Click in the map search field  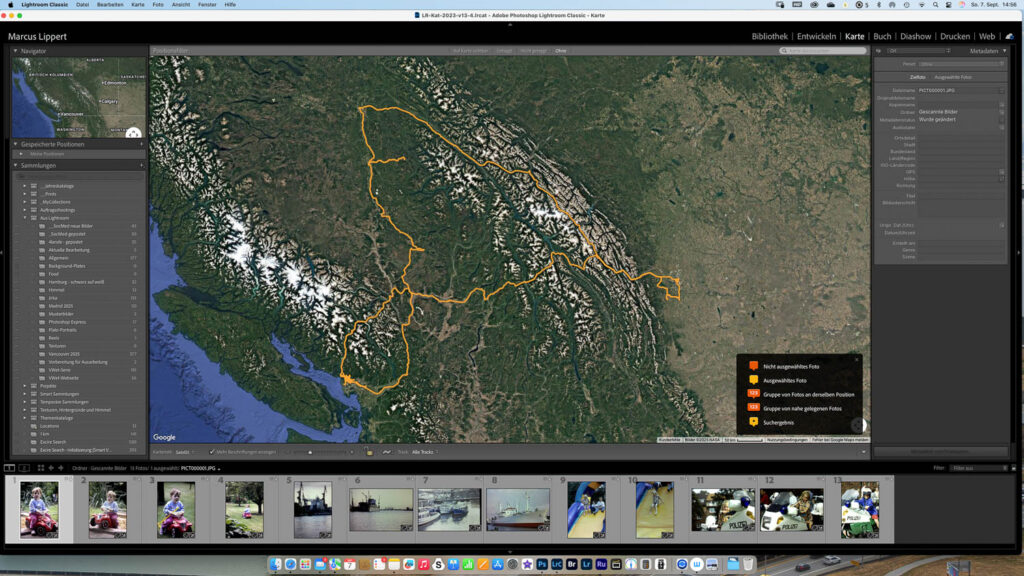tap(823, 51)
